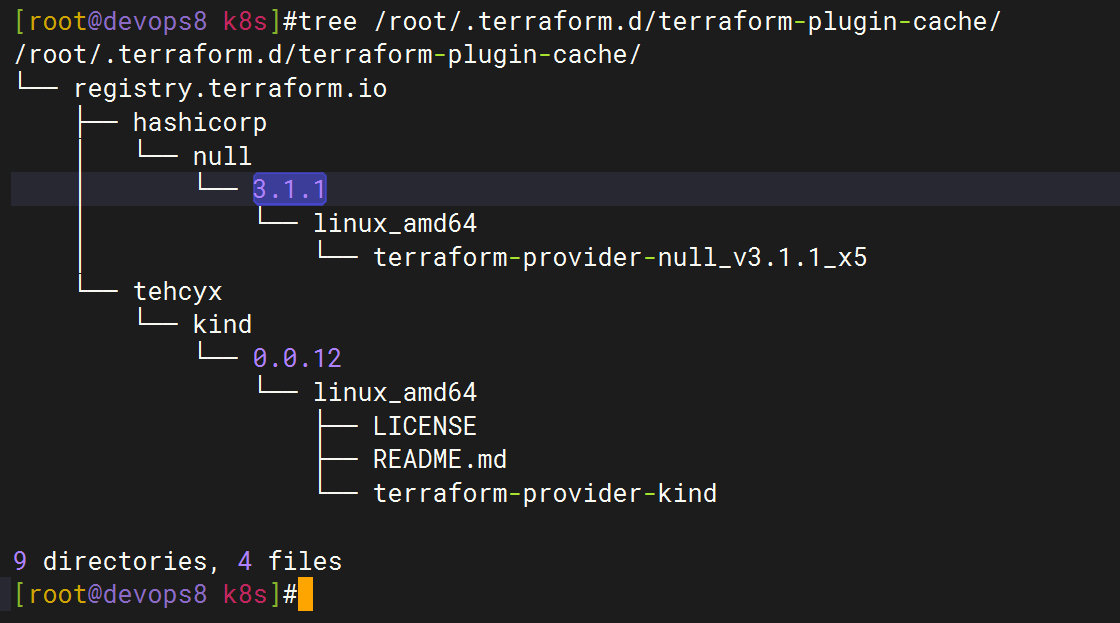Image resolution: width=1120 pixels, height=623 pixels.
Task: Select the /root/.terraform.d/terraform-plugin-cache/ output path line
Action: 328,55
